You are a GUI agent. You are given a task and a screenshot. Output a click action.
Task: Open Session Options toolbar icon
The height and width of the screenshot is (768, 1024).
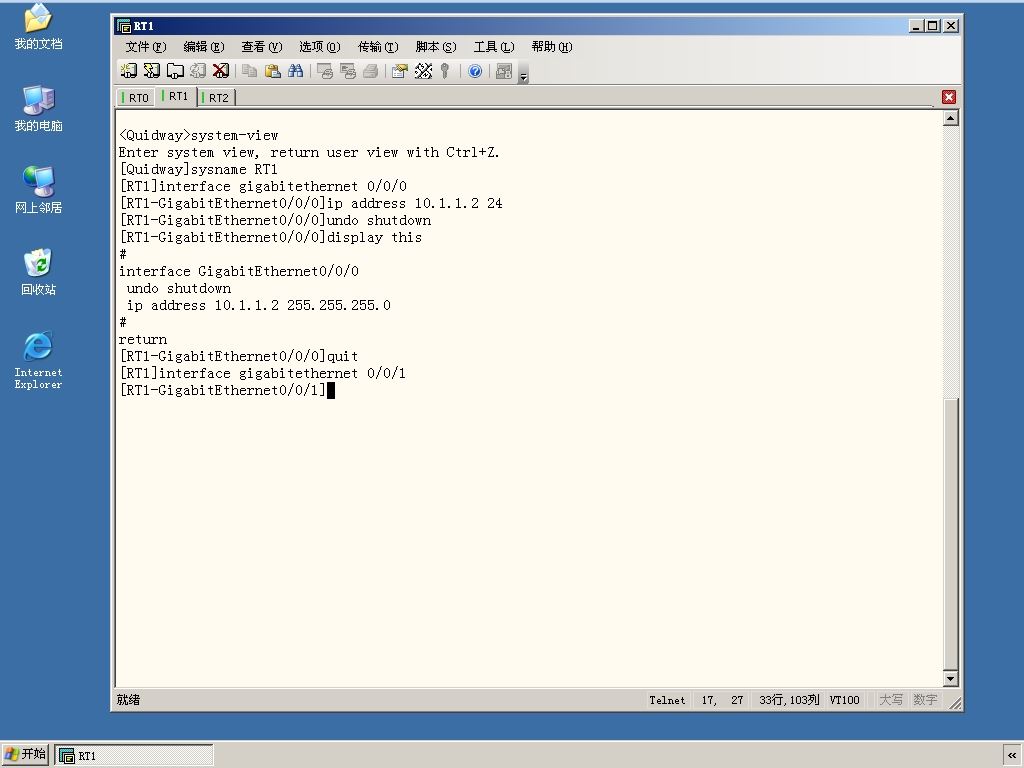400,71
